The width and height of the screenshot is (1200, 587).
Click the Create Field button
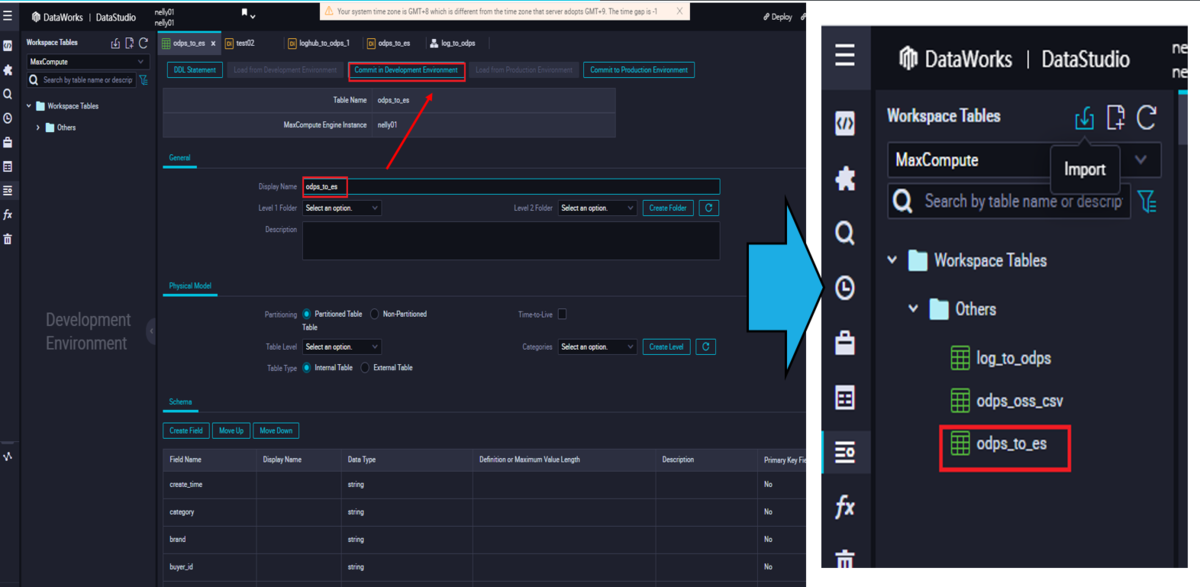point(186,431)
